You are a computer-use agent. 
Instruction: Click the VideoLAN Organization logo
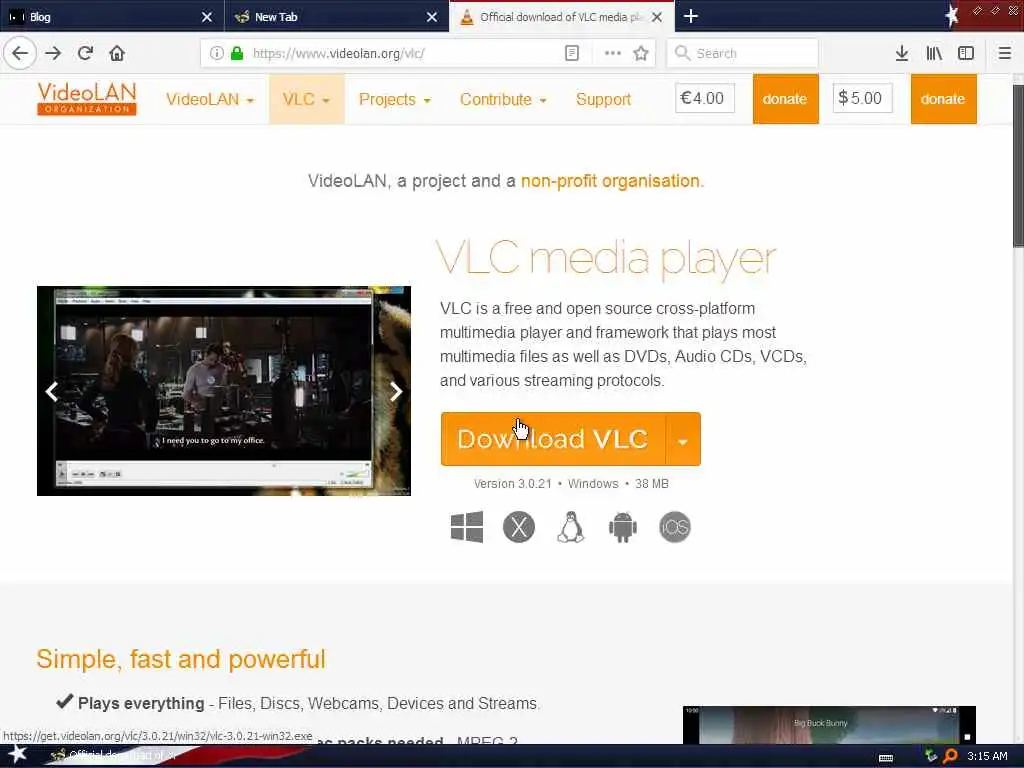pyautogui.click(x=87, y=99)
